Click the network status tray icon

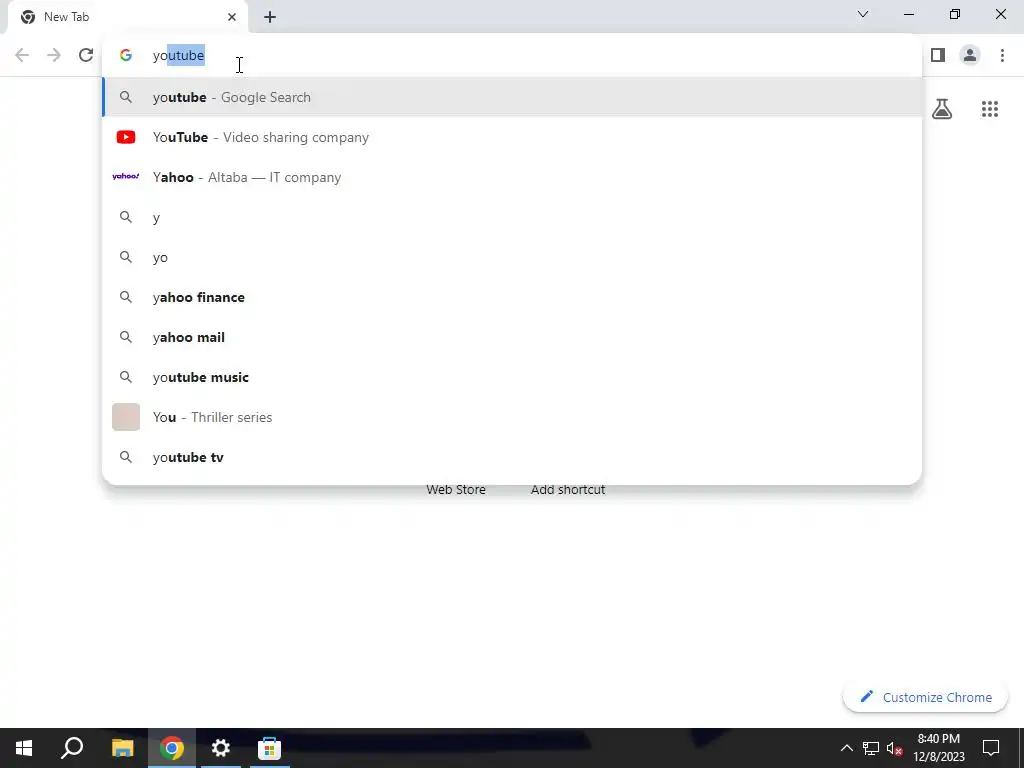pyautogui.click(x=871, y=748)
